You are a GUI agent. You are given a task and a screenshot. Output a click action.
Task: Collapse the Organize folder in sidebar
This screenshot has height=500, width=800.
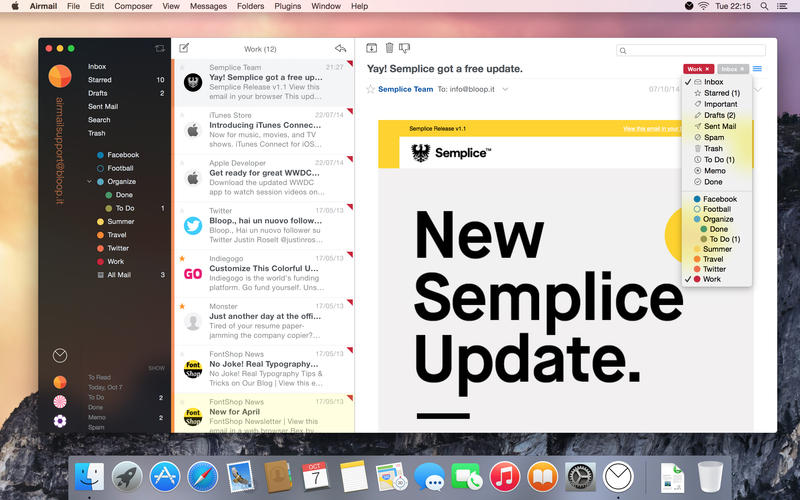[x=90, y=182]
